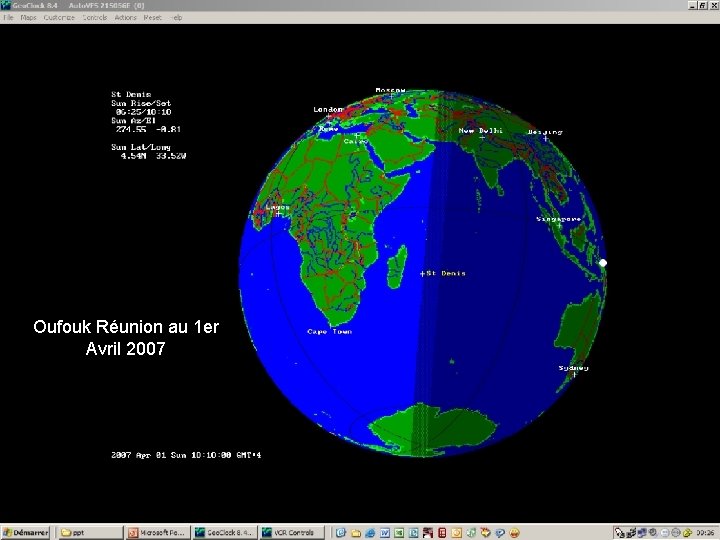Click the Singapore city label

pos(558,219)
